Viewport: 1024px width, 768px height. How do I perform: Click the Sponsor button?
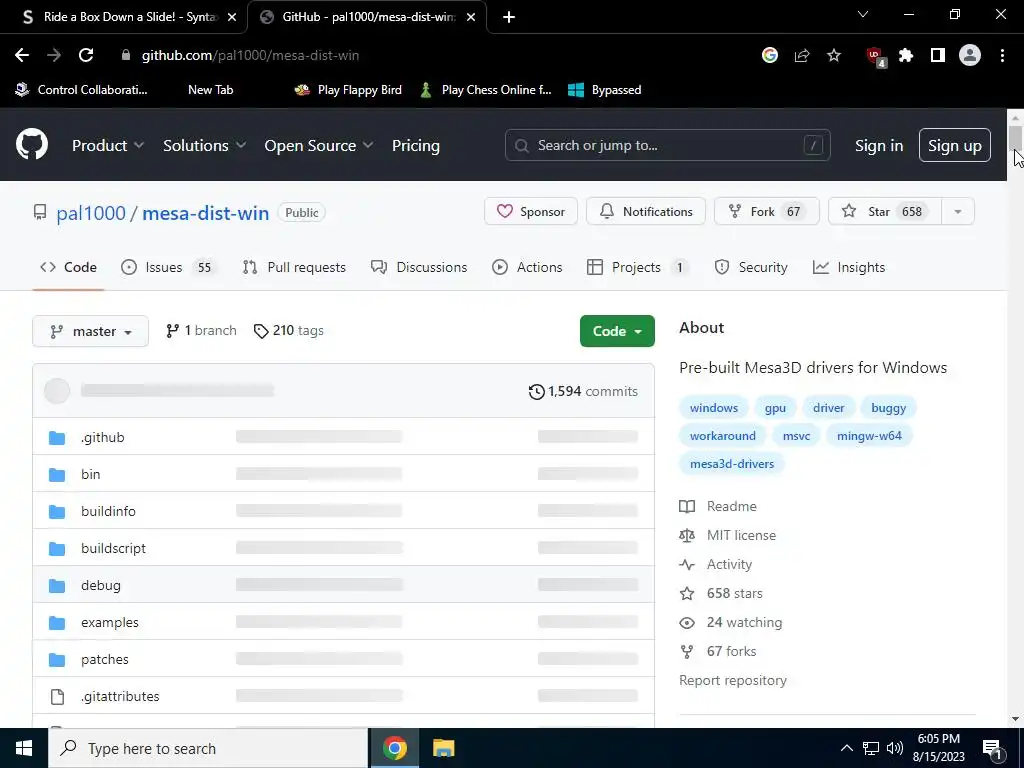[531, 212]
